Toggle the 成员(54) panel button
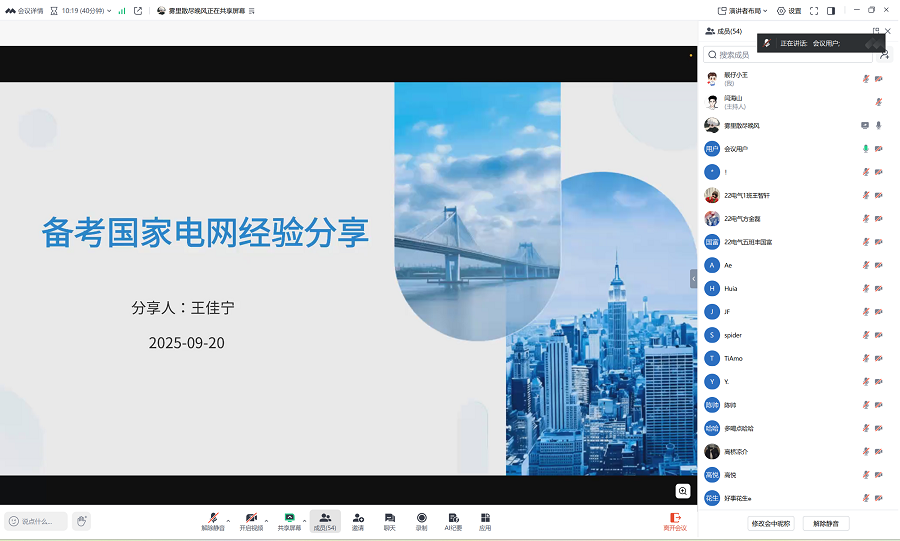 tap(325, 520)
